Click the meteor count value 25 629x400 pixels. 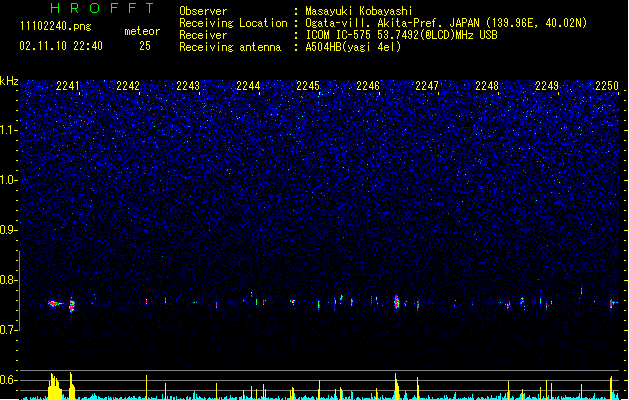[x=145, y=46]
